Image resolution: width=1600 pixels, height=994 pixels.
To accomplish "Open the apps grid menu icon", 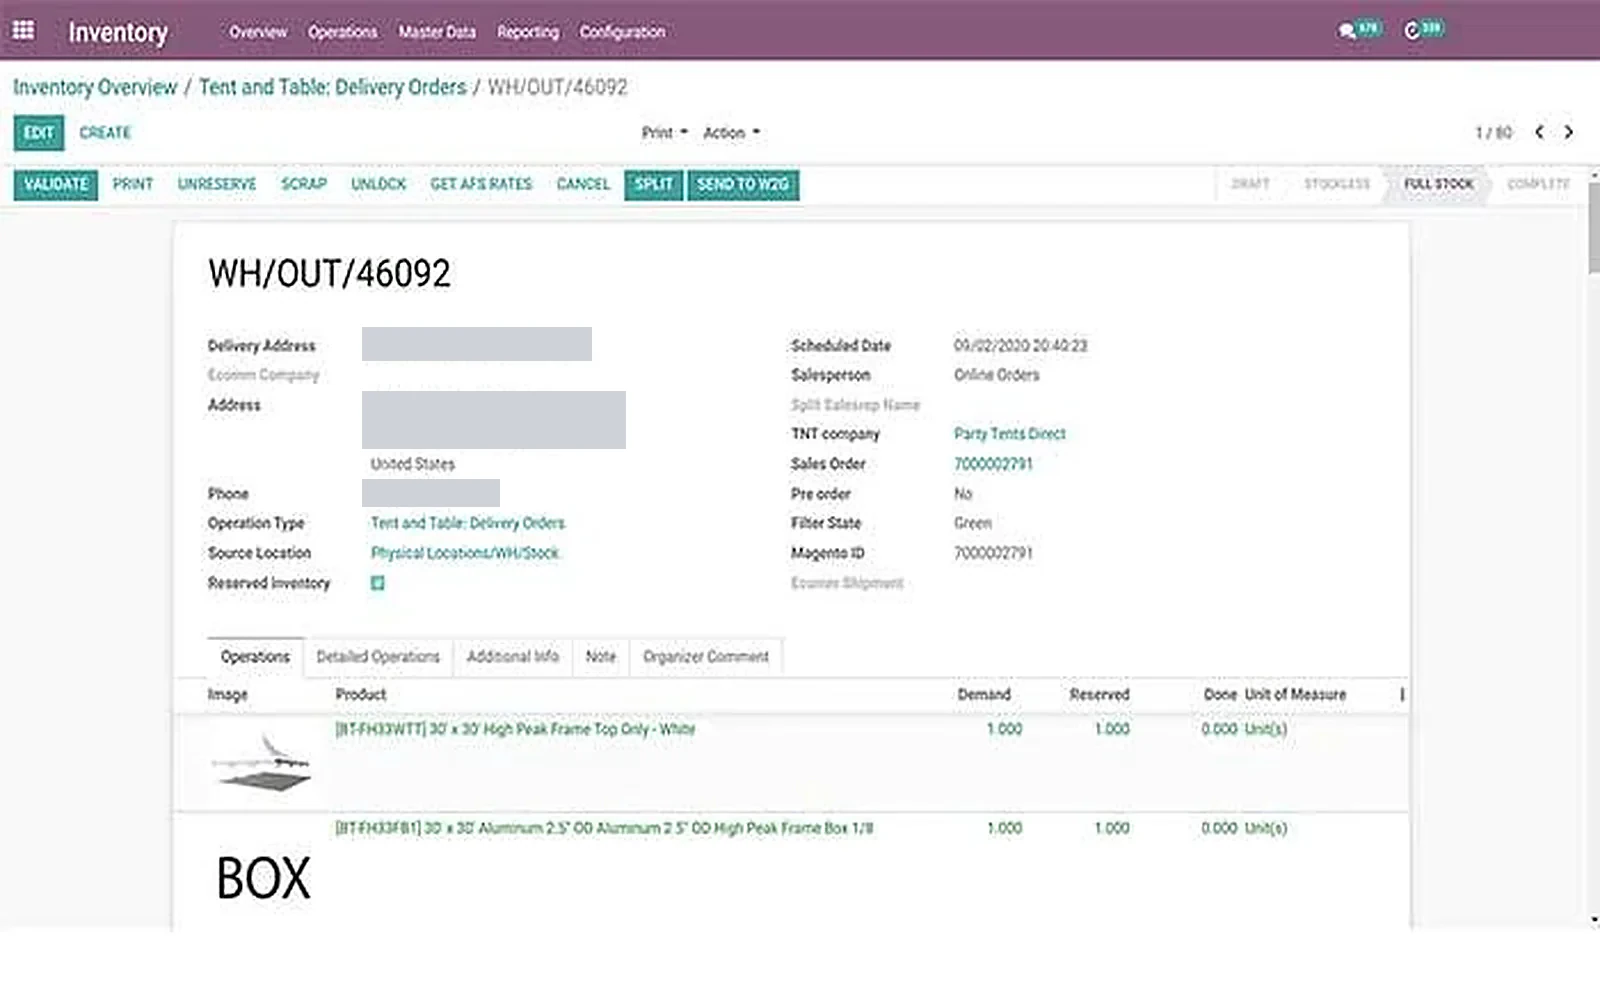I will [x=23, y=30].
